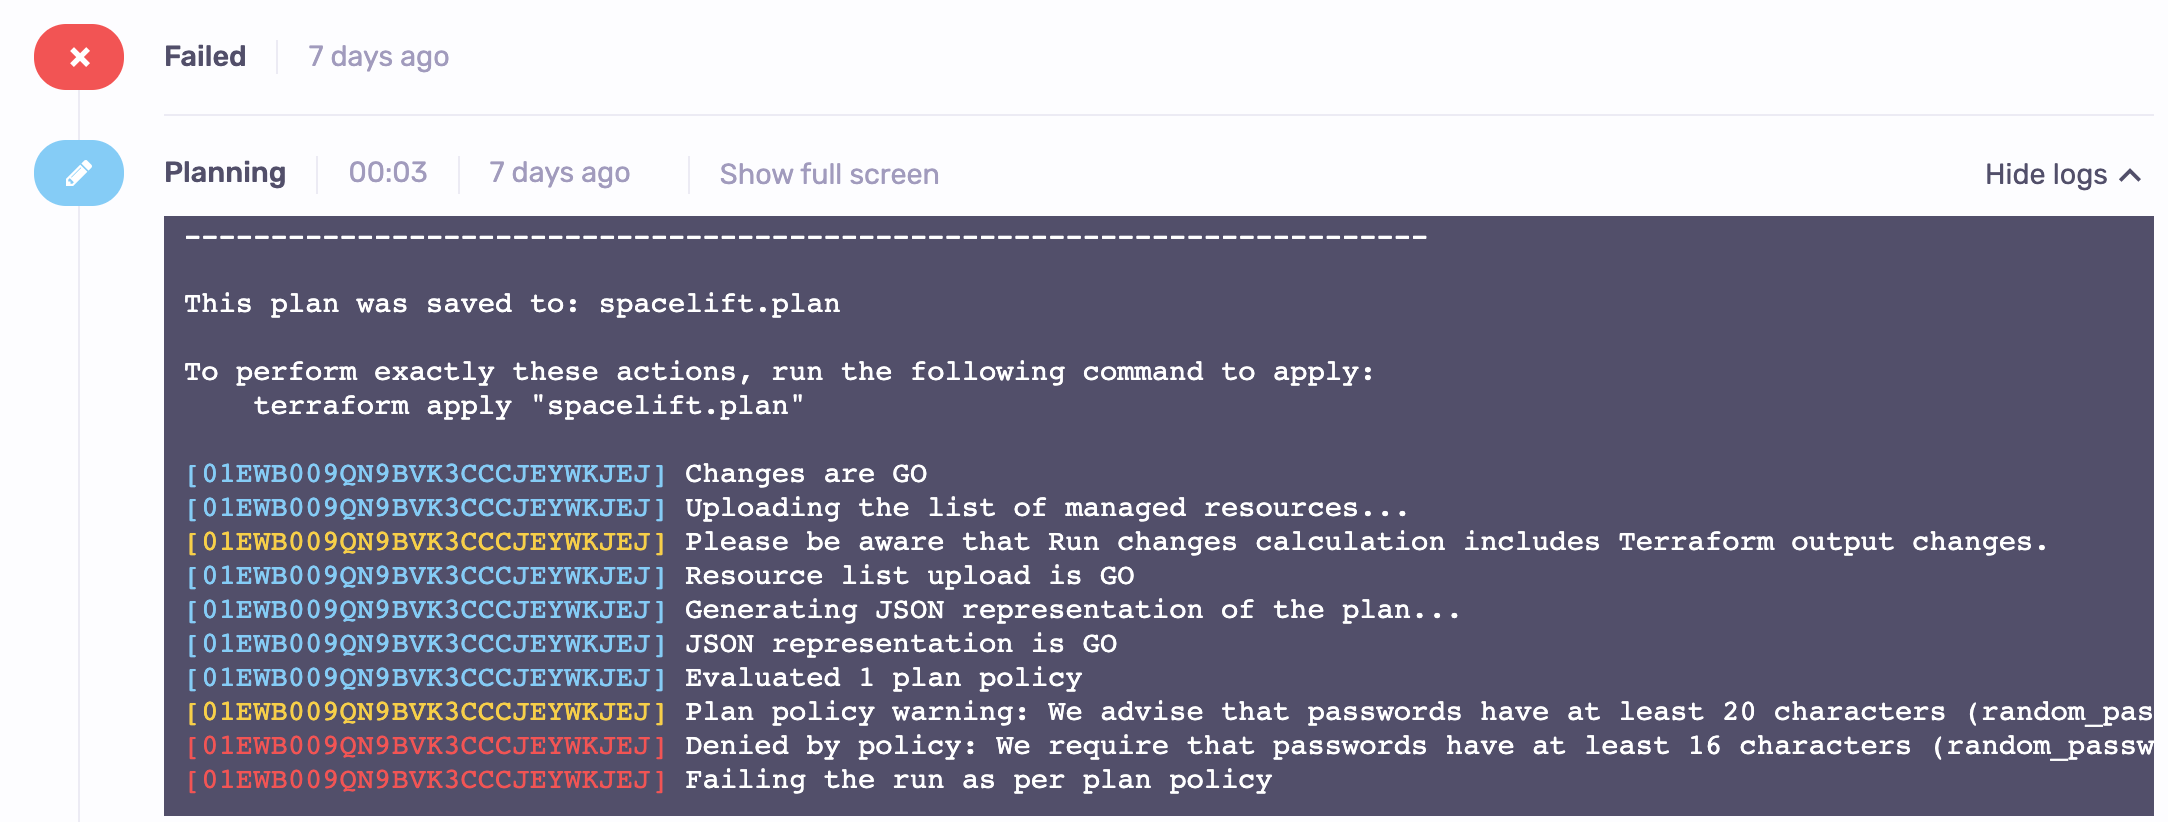Click the 'Failing the run as per plan policy' message
Image resolution: width=2168 pixels, height=822 pixels.
pyautogui.click(x=978, y=780)
